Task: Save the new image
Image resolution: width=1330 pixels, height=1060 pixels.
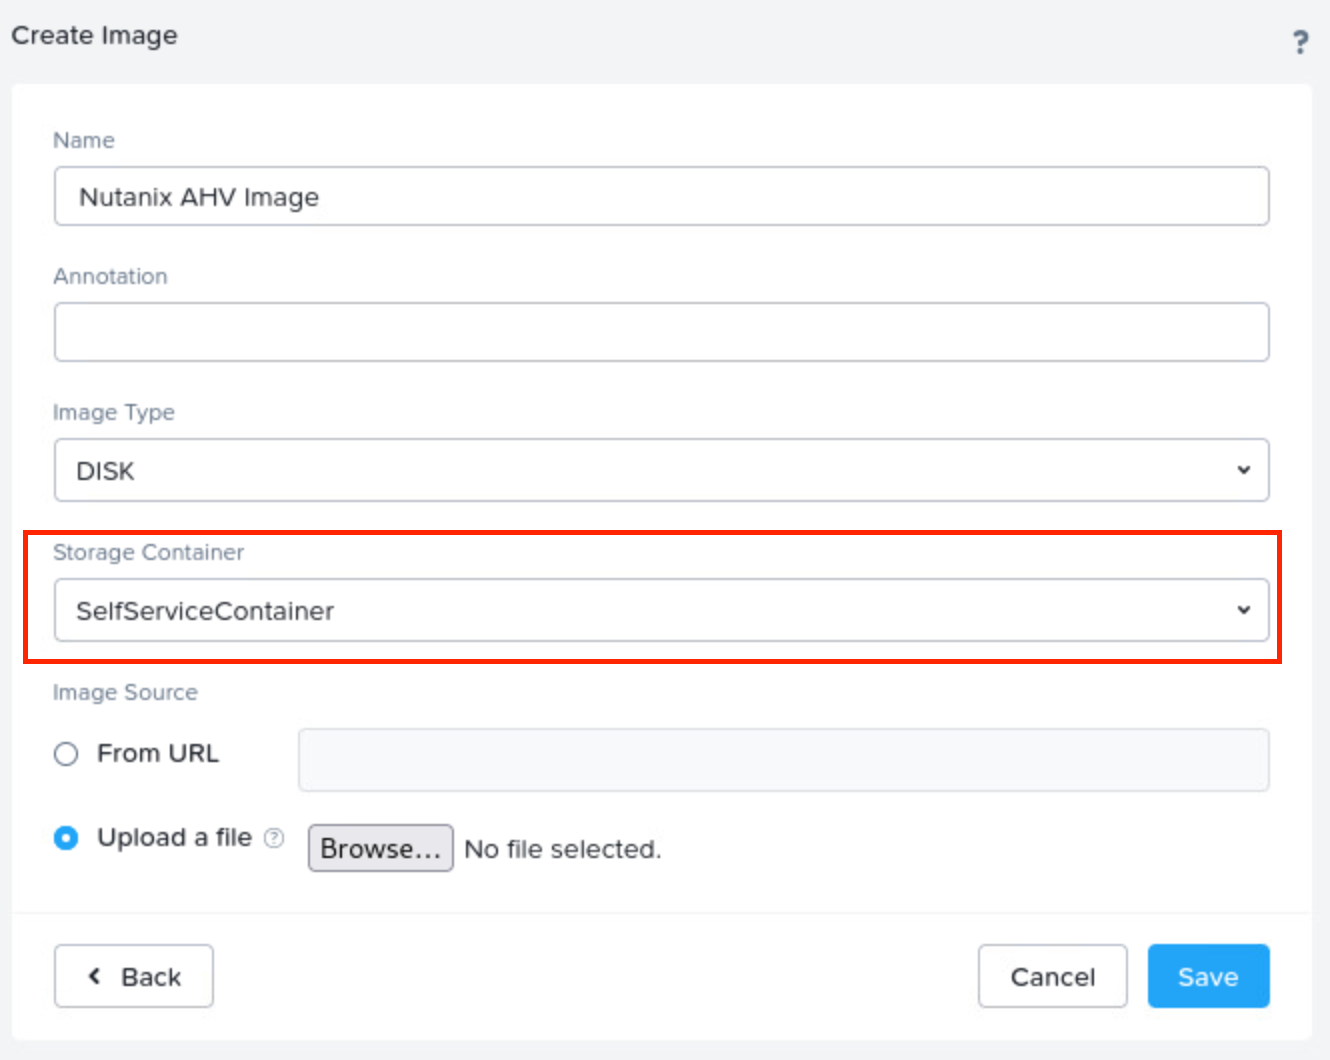Action: pos(1208,976)
